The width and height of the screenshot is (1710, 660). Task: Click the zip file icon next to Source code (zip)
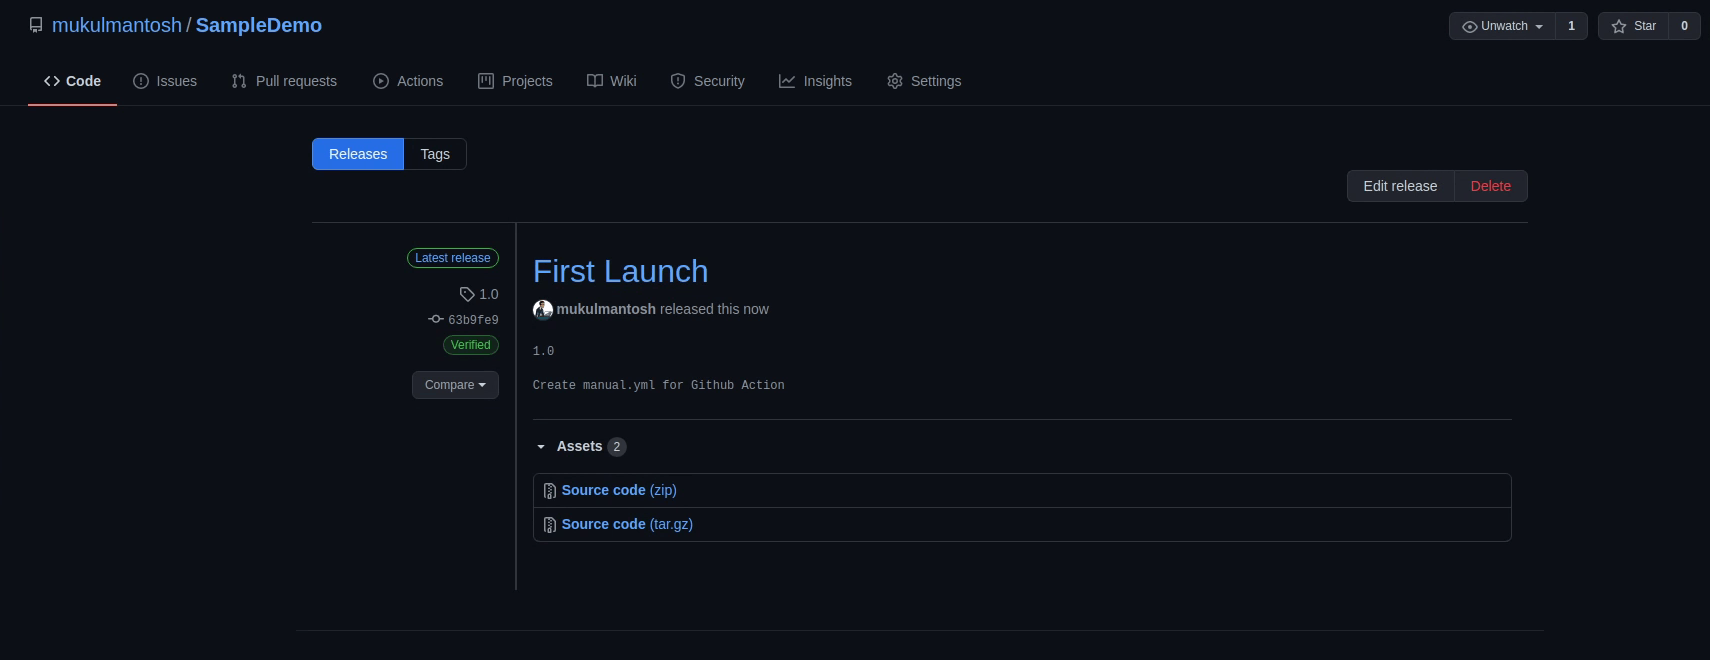point(549,491)
